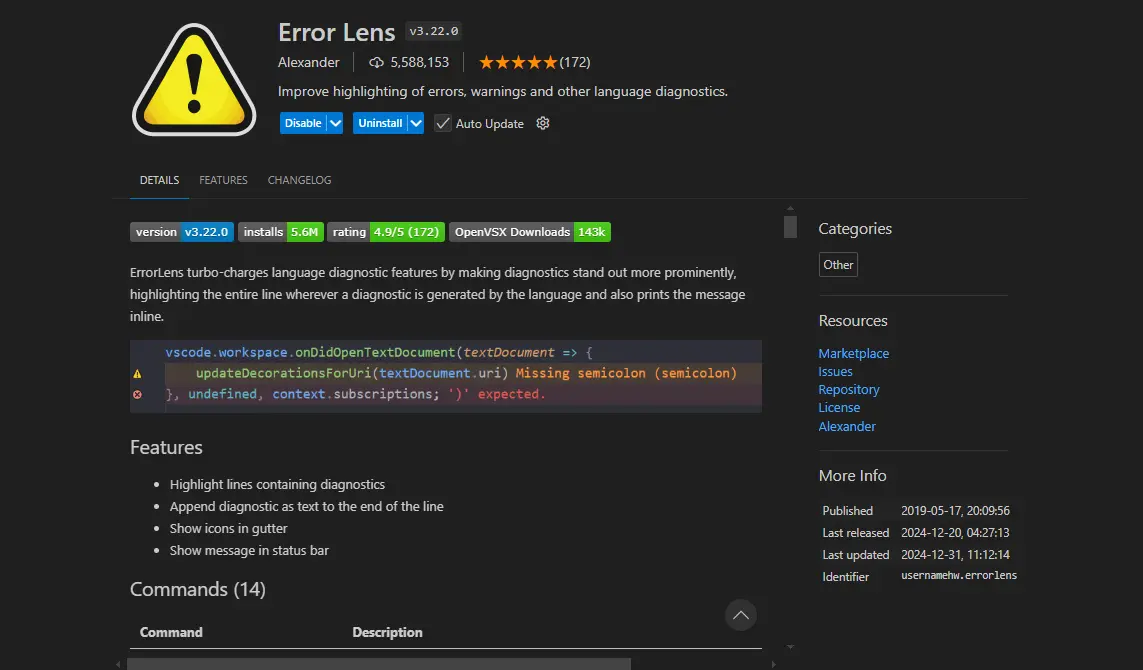Expand the Disable button dropdown arrow
Image resolution: width=1143 pixels, height=670 pixels.
pyautogui.click(x=335, y=123)
